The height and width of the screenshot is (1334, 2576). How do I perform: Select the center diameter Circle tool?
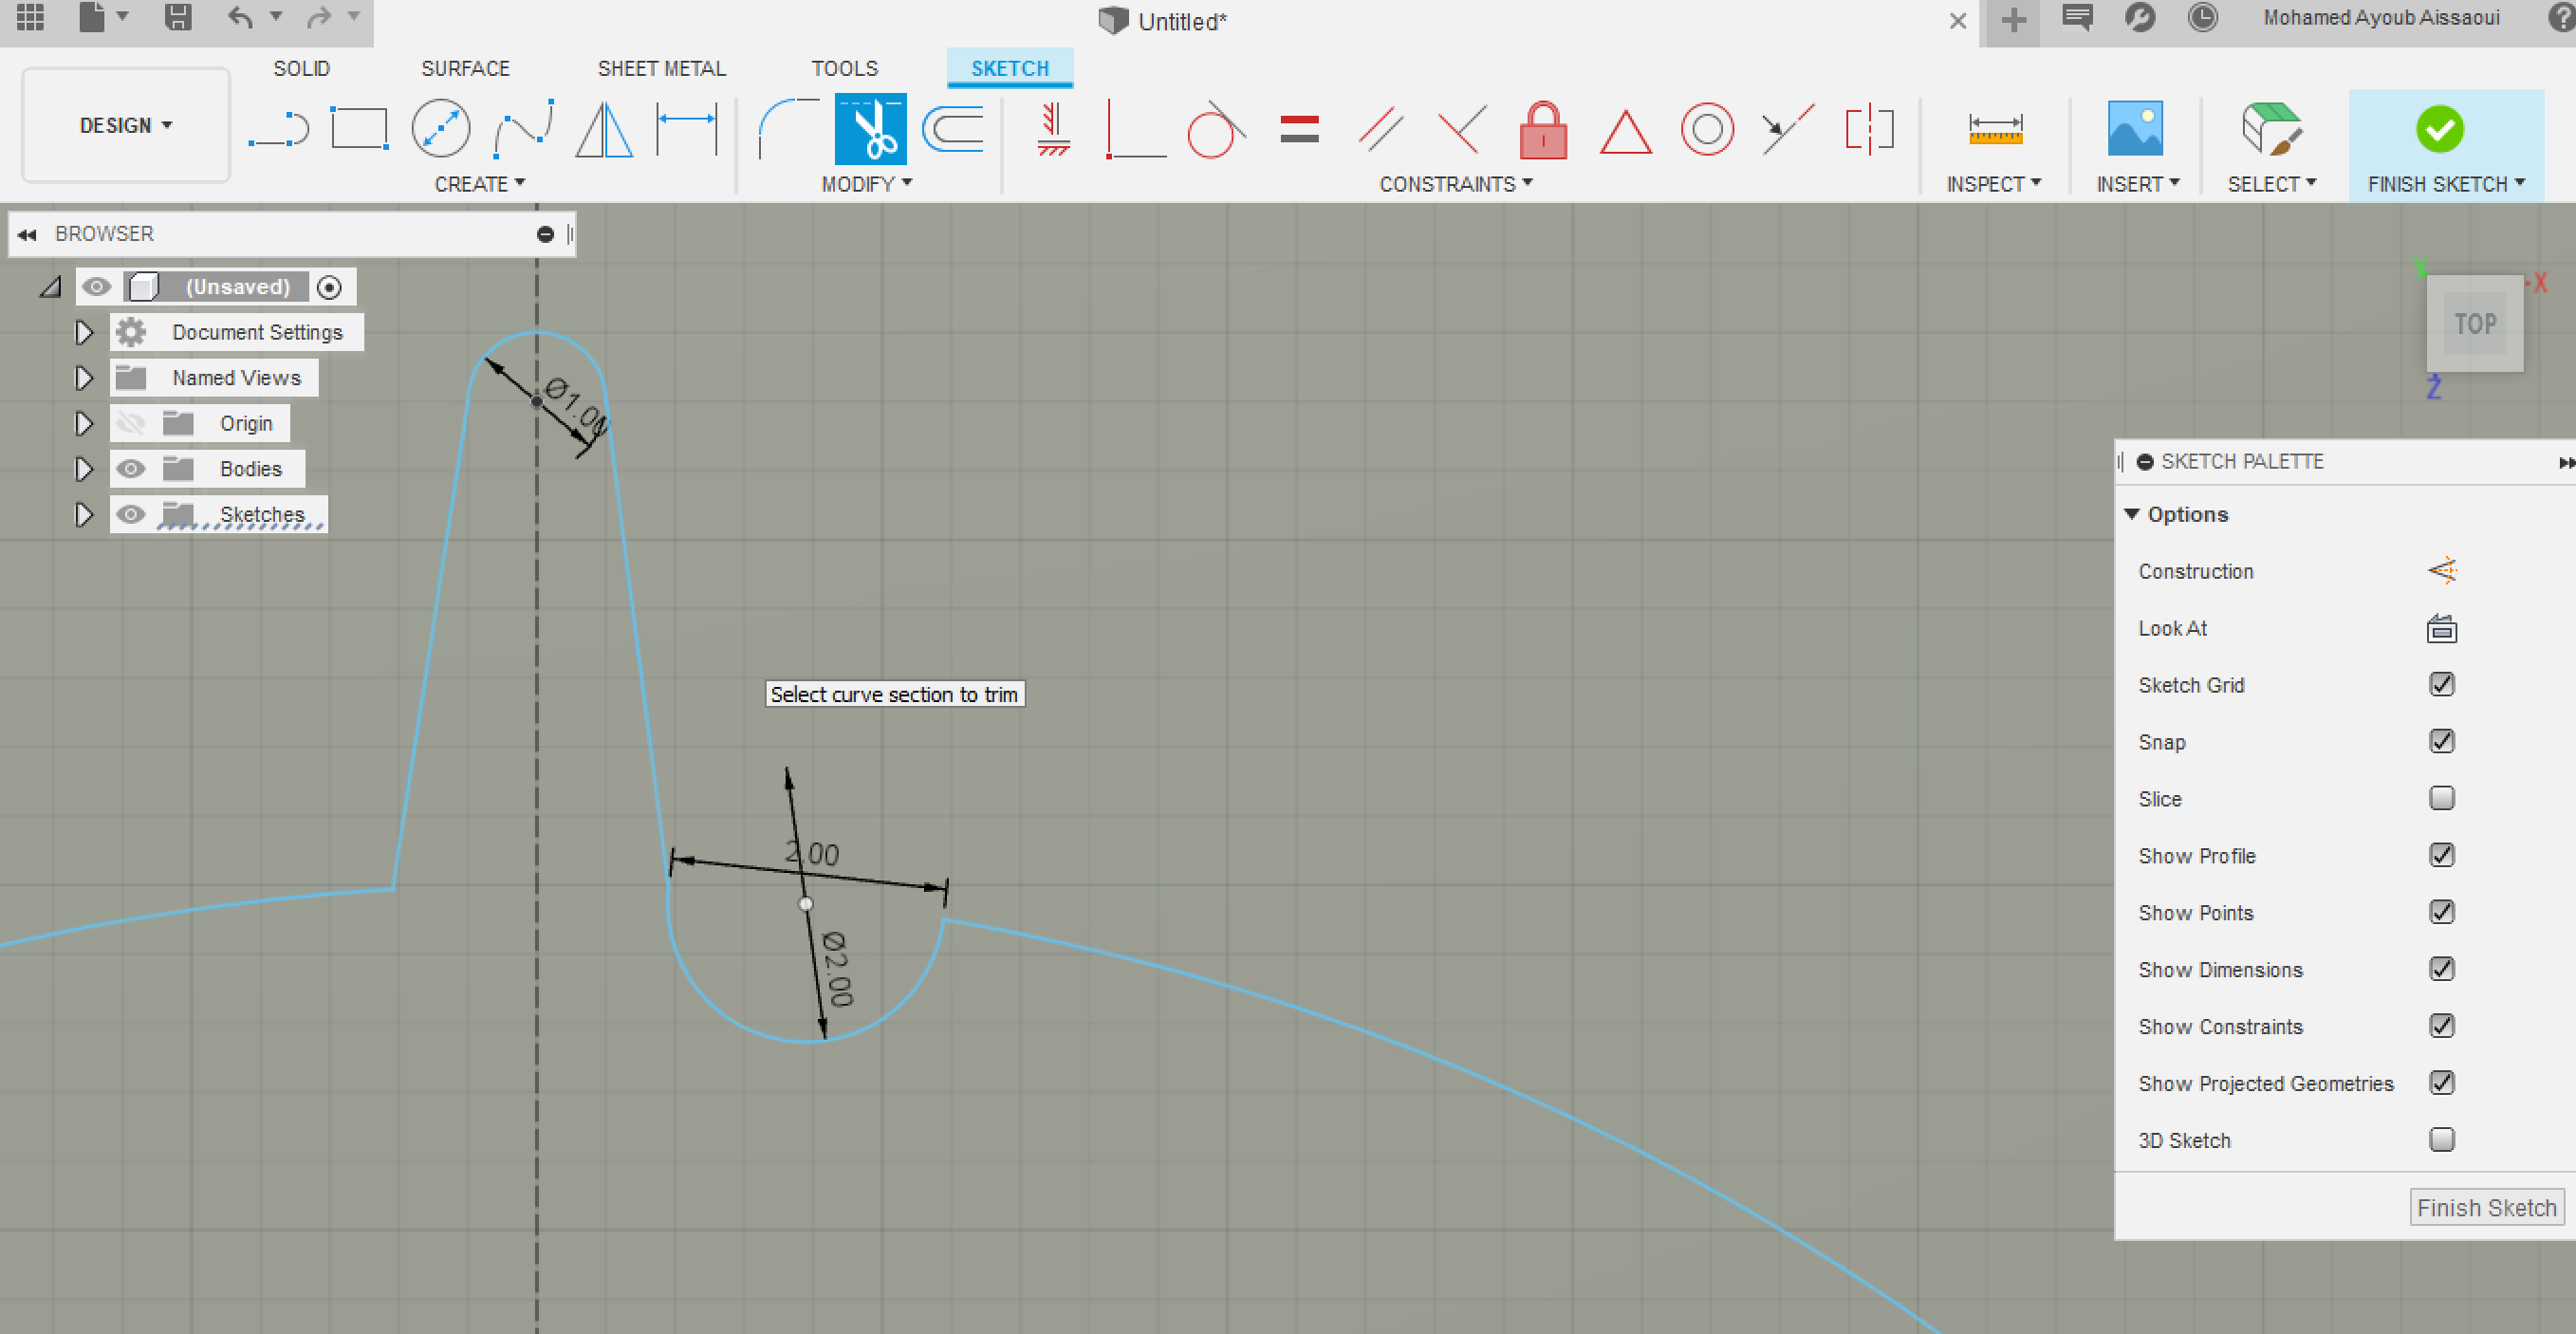[441, 130]
